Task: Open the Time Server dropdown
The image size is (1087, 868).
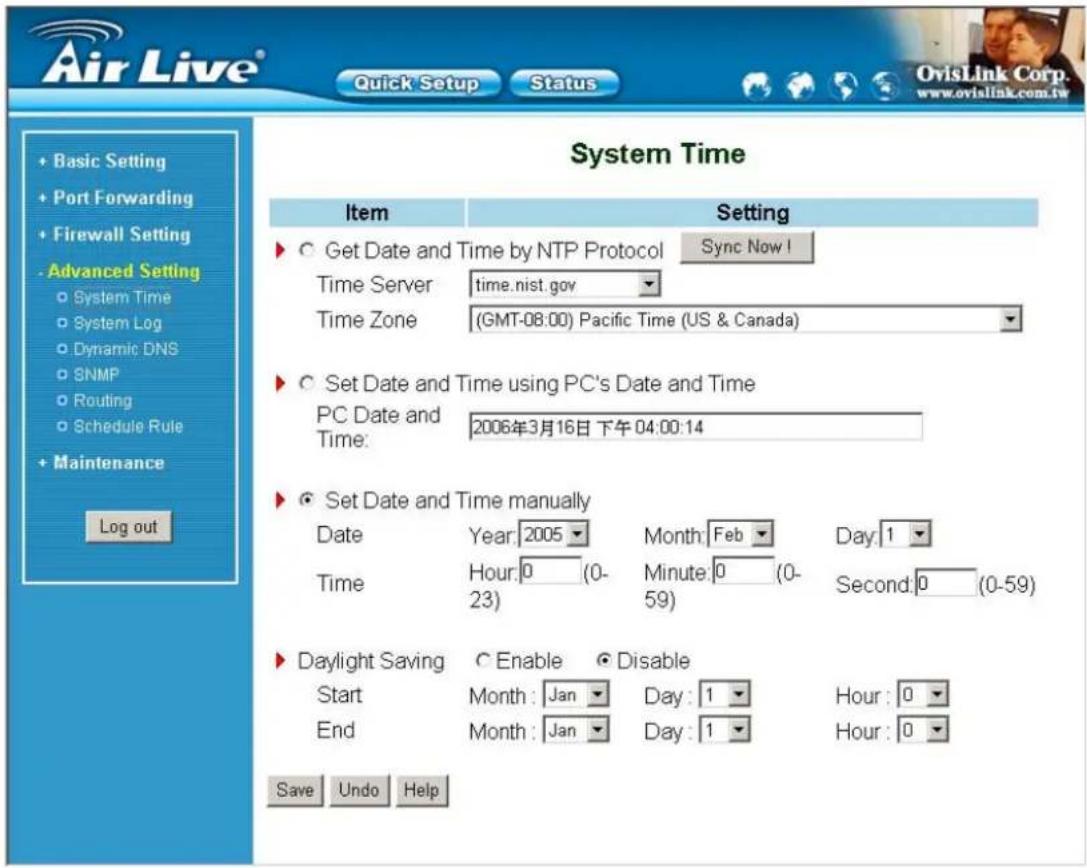Action: [565, 284]
